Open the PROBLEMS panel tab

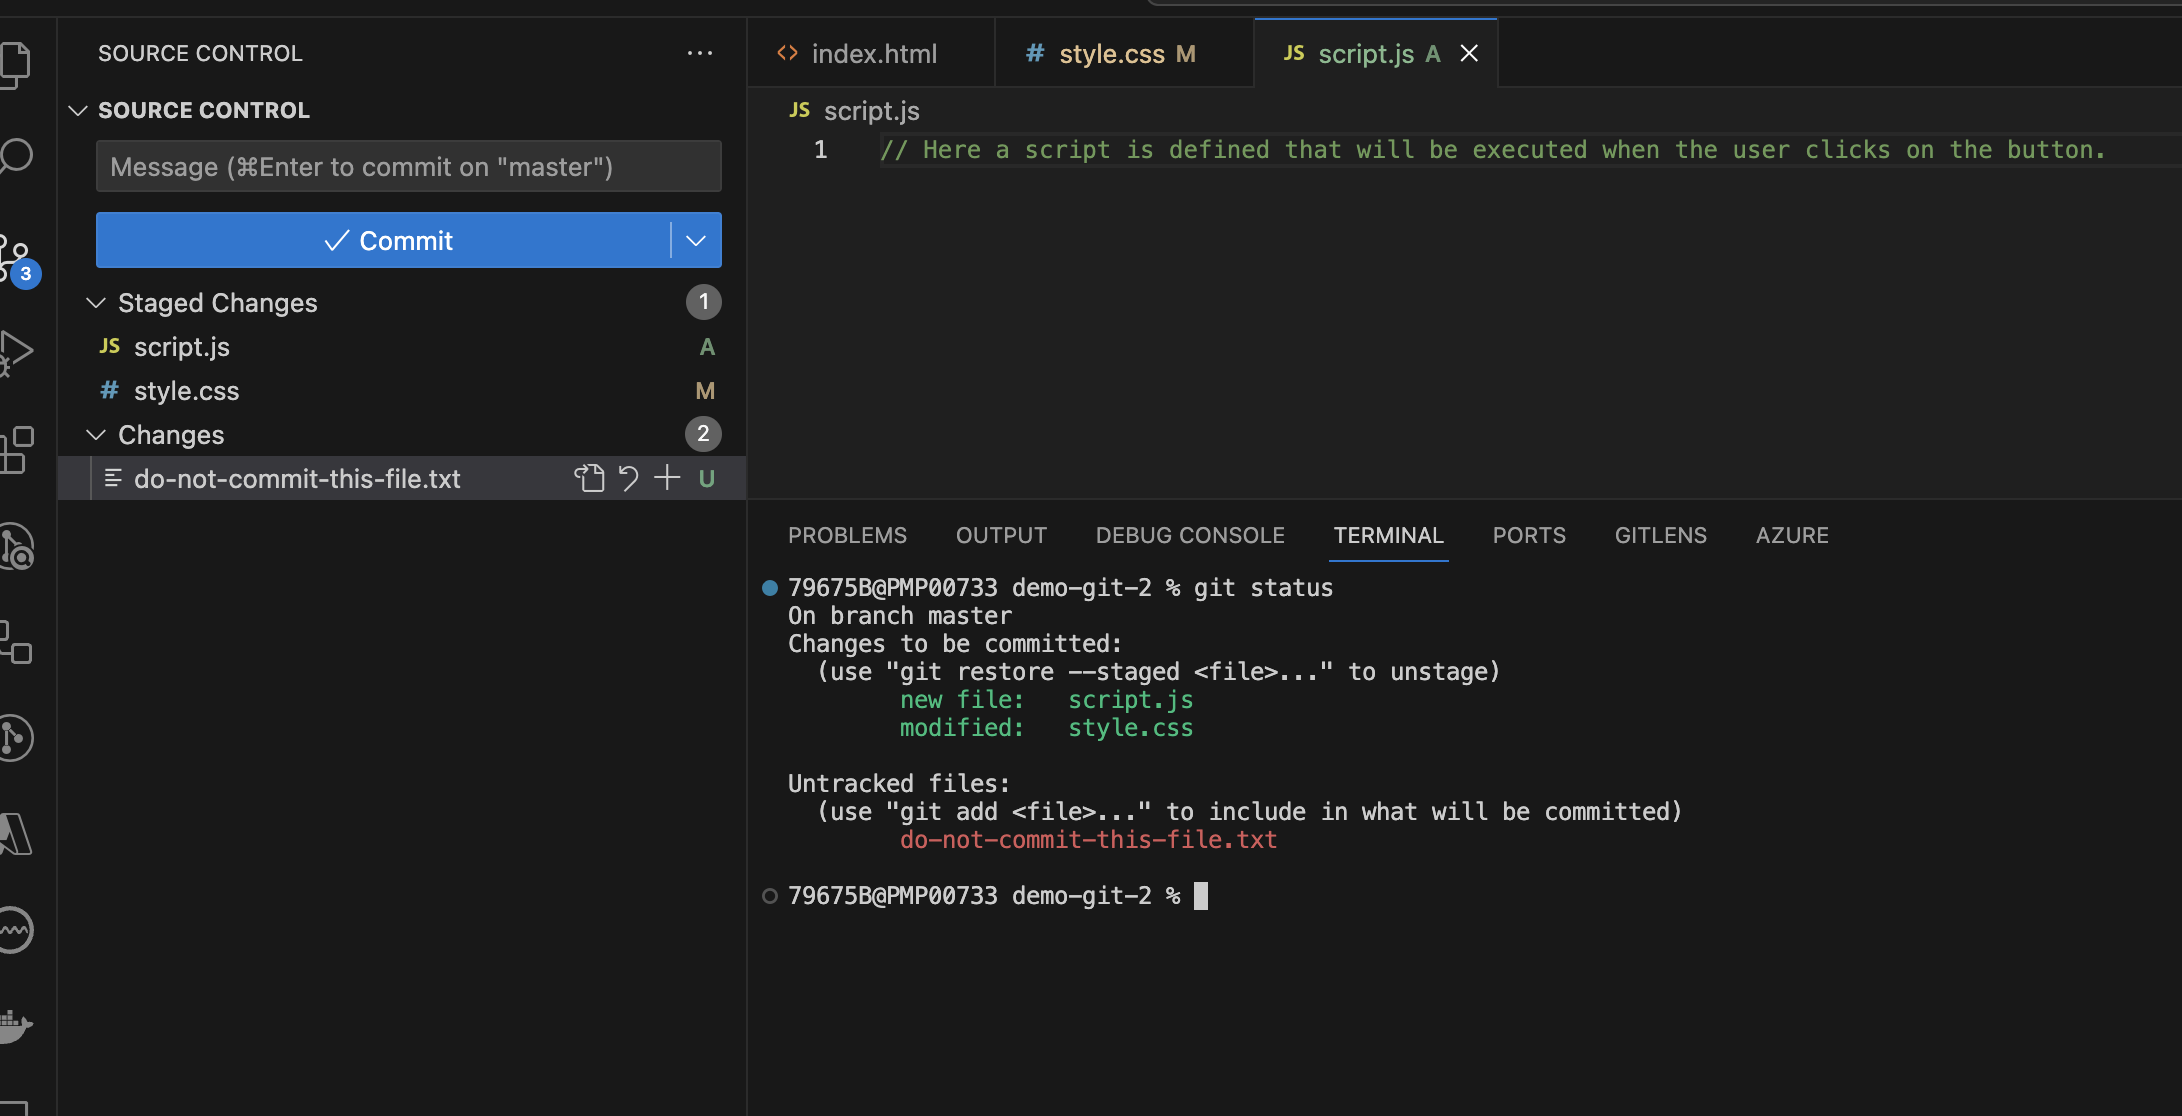point(847,535)
